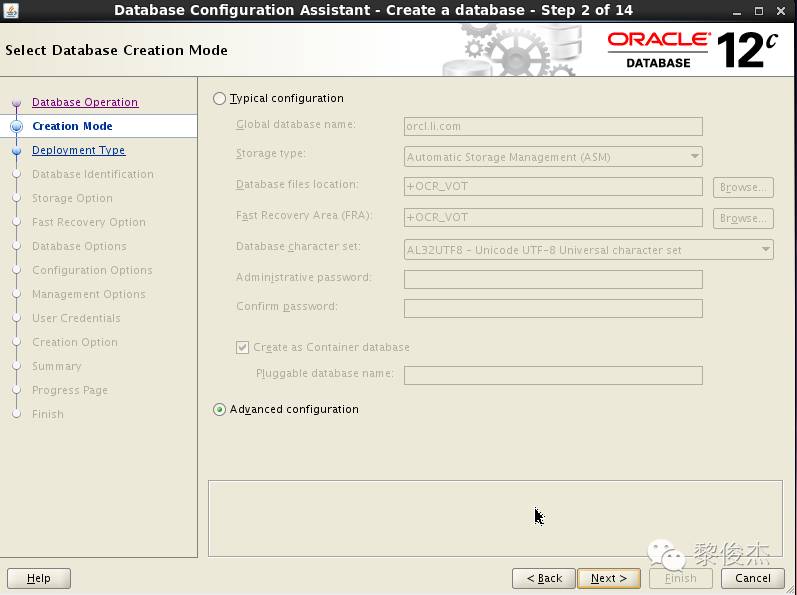Open Help
Viewport: 797px width, 595px height.
39,578
